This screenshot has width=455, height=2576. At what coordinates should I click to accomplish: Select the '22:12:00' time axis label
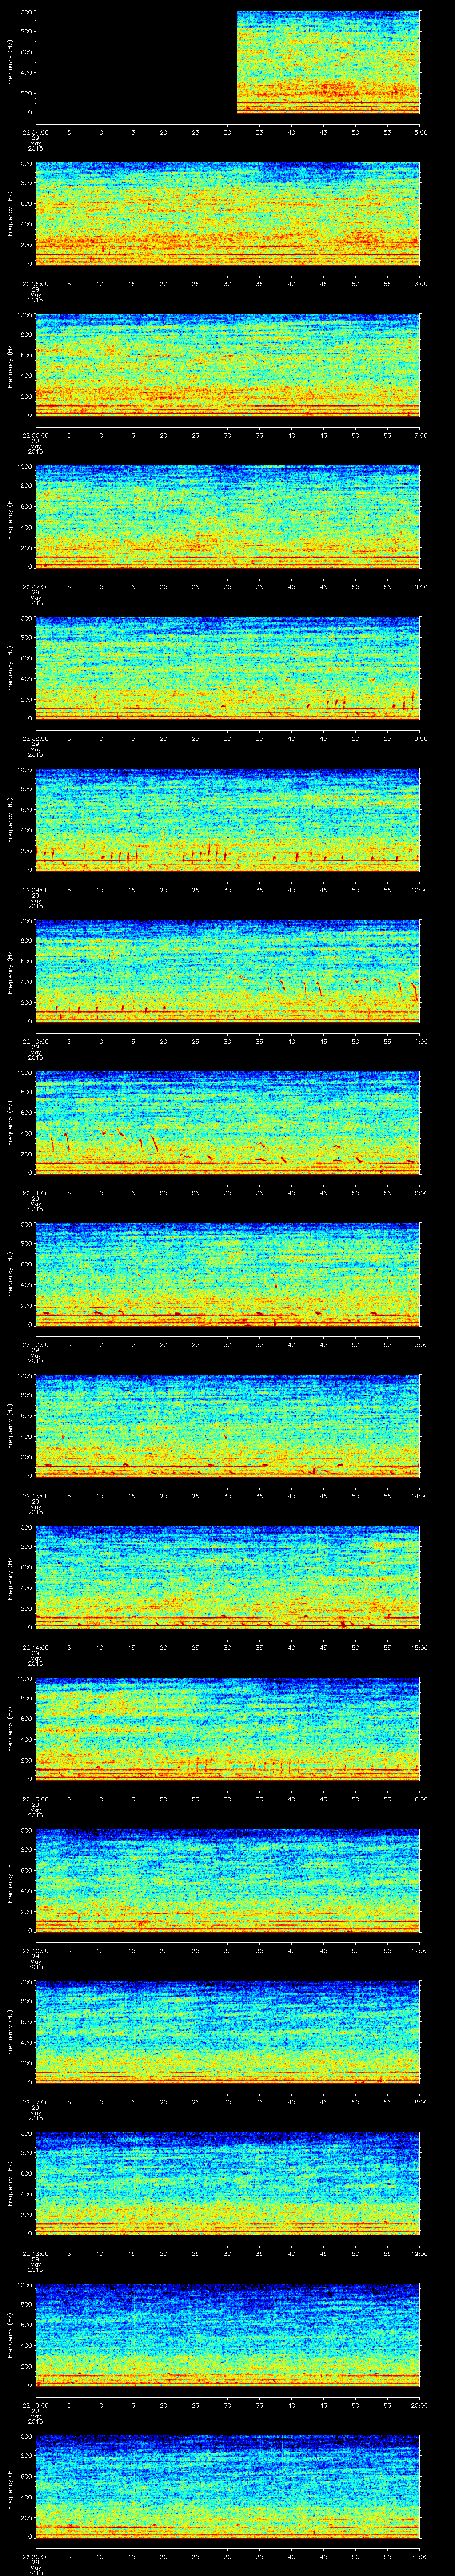pyautogui.click(x=35, y=1344)
